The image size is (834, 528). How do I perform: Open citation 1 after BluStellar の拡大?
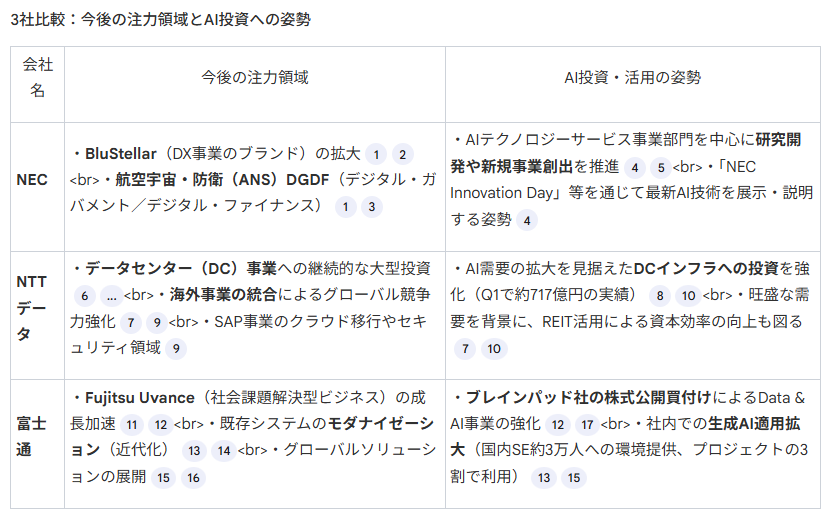click(x=376, y=155)
